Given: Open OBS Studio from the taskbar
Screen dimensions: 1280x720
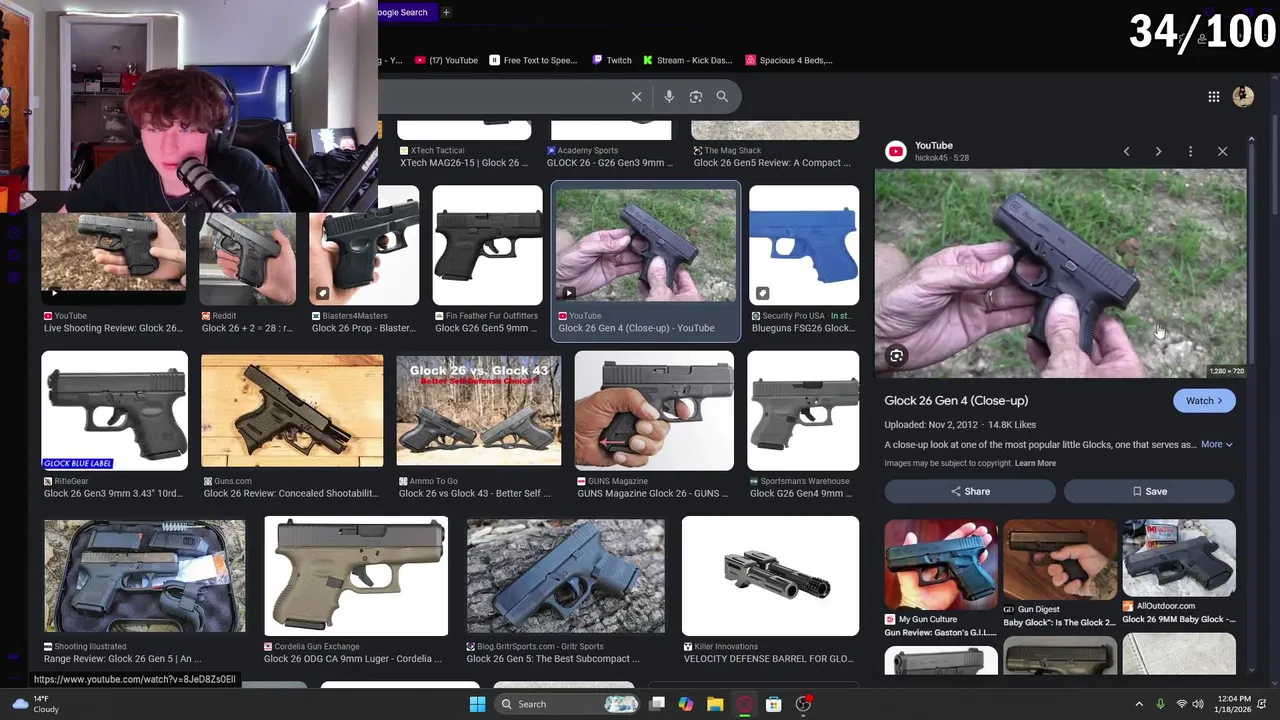Looking at the screenshot, I should click(x=803, y=704).
